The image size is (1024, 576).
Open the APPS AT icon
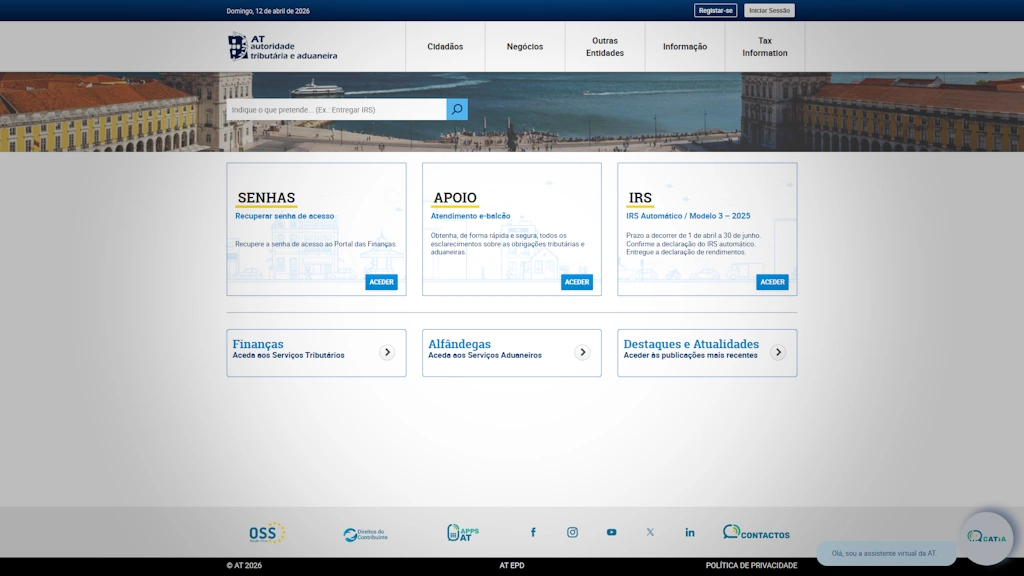[x=462, y=533]
